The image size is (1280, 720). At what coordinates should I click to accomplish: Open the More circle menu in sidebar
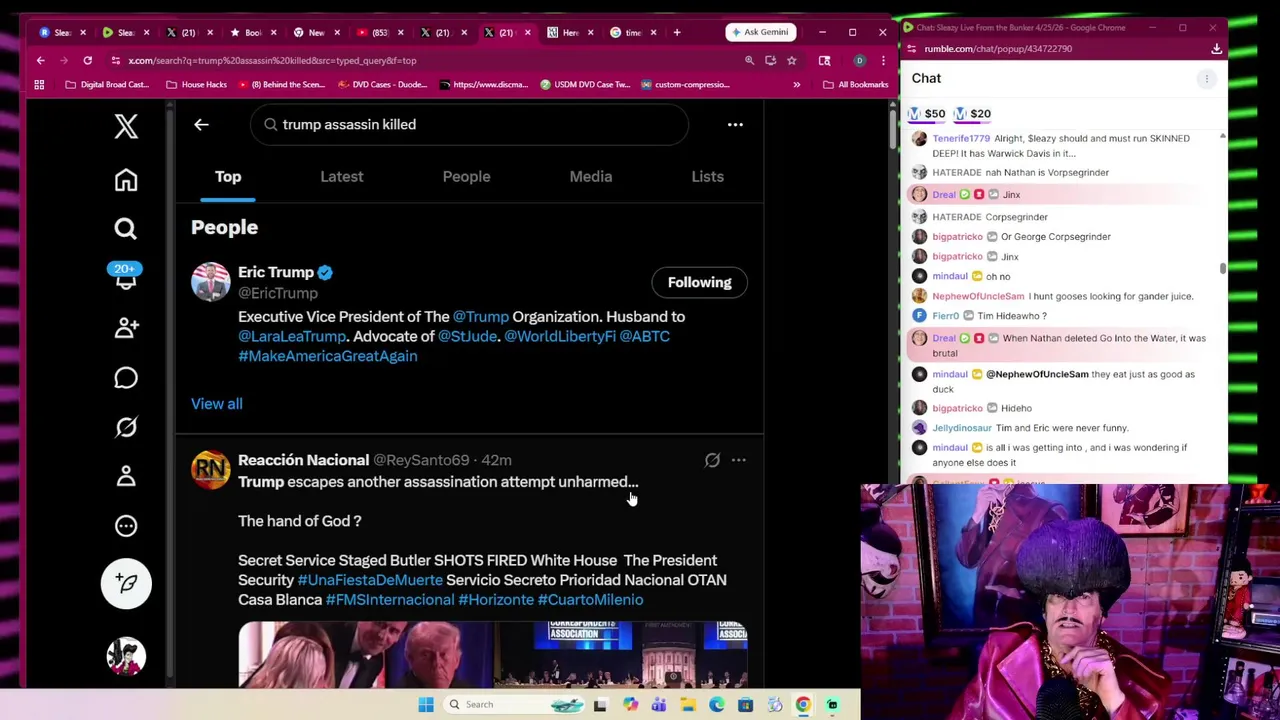click(x=126, y=526)
